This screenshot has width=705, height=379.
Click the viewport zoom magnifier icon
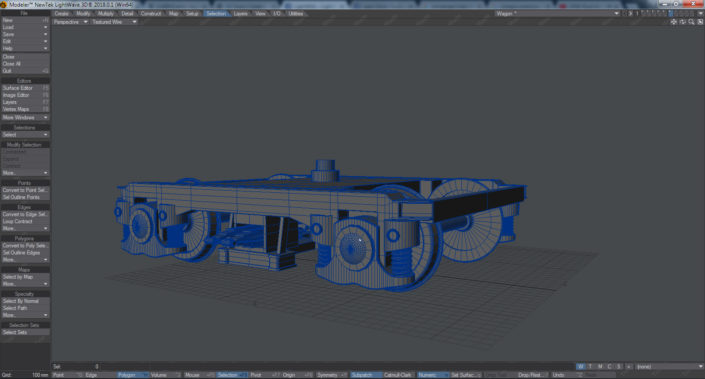click(692, 22)
